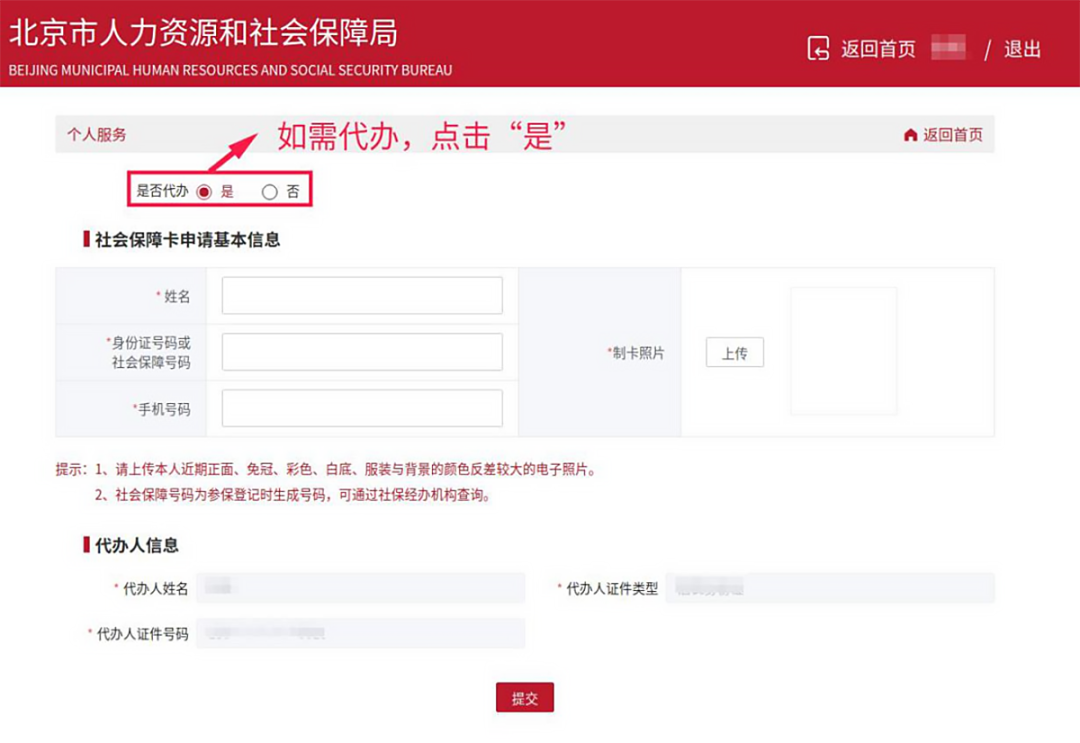Click the 退出 logout link
The image size is (1080, 743).
pyautogui.click(x=1022, y=49)
